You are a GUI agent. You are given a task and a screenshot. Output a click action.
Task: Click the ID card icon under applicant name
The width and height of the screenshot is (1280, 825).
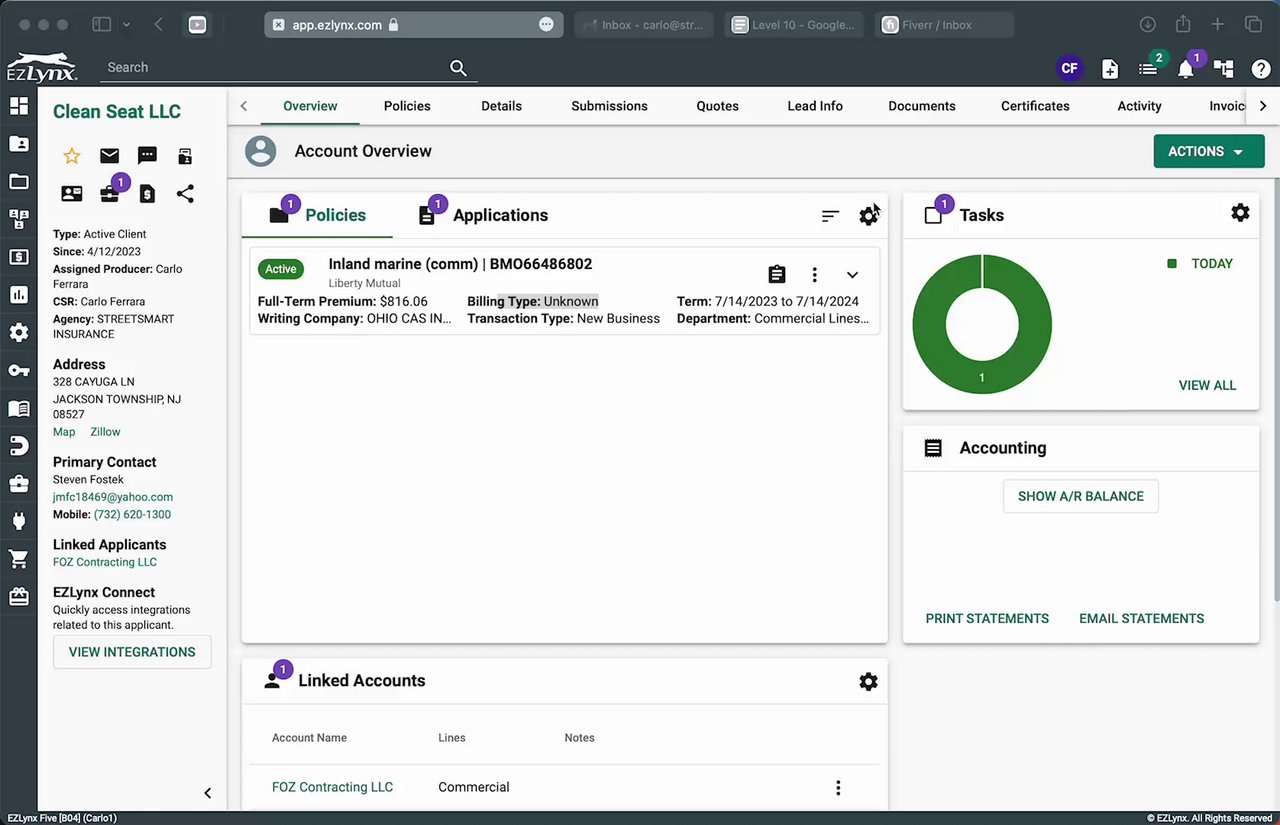[72, 194]
